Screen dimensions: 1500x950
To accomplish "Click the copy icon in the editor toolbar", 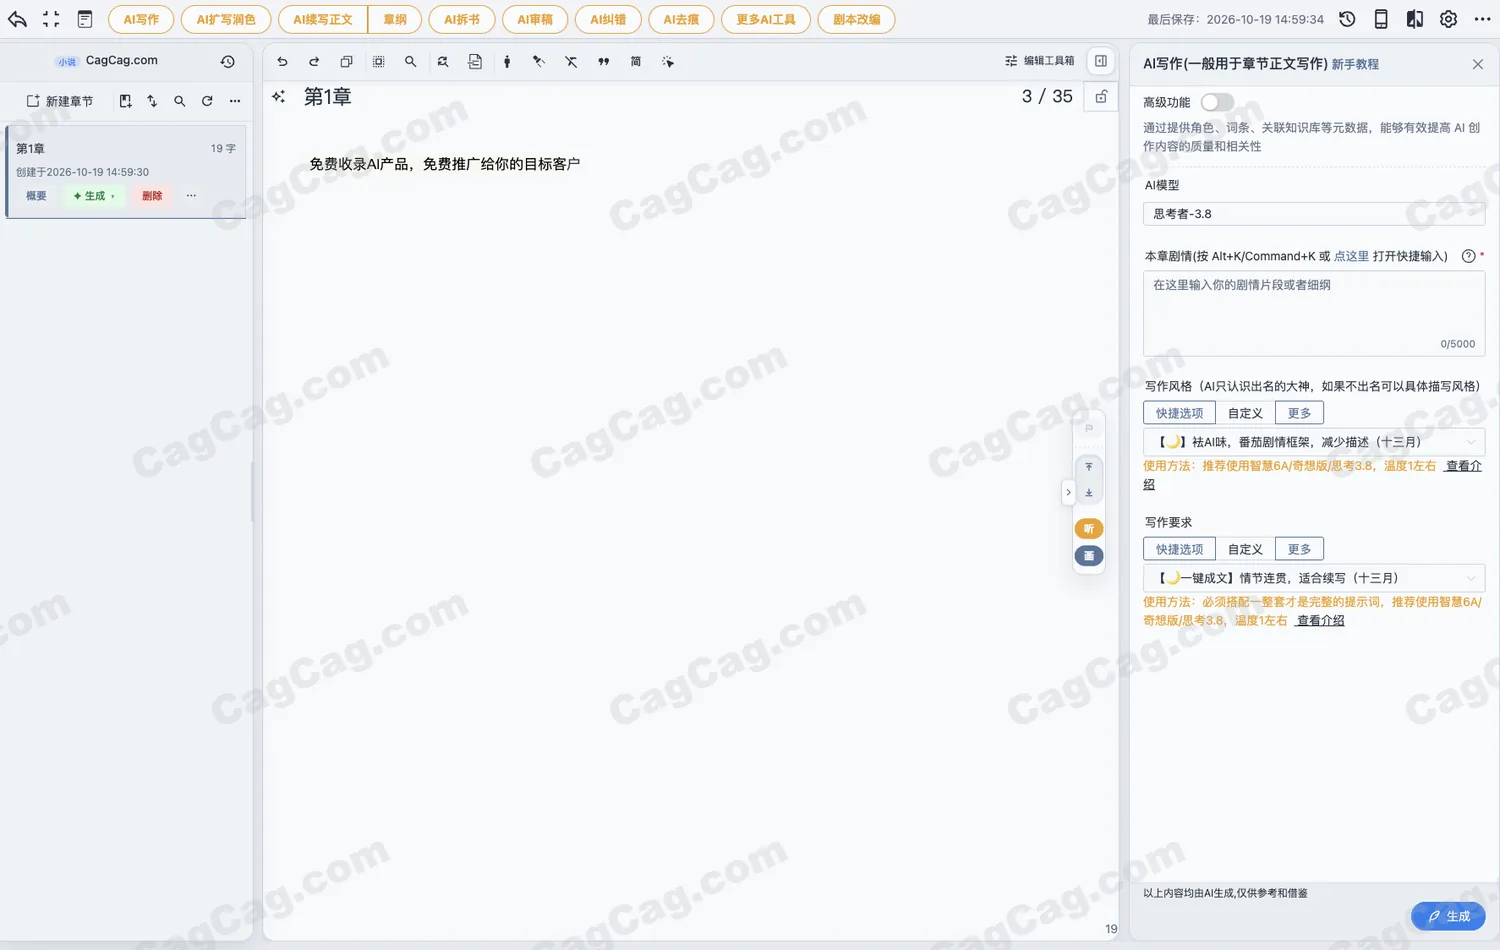I will (x=346, y=62).
